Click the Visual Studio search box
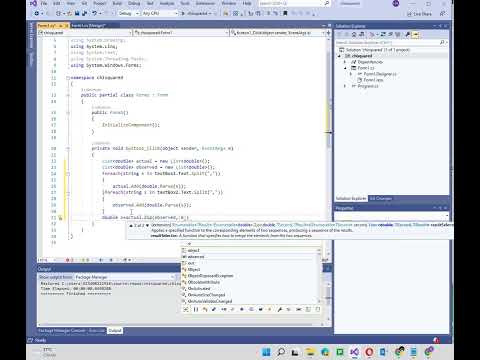The width and height of the screenshot is (480, 360). click(x=294, y=3)
